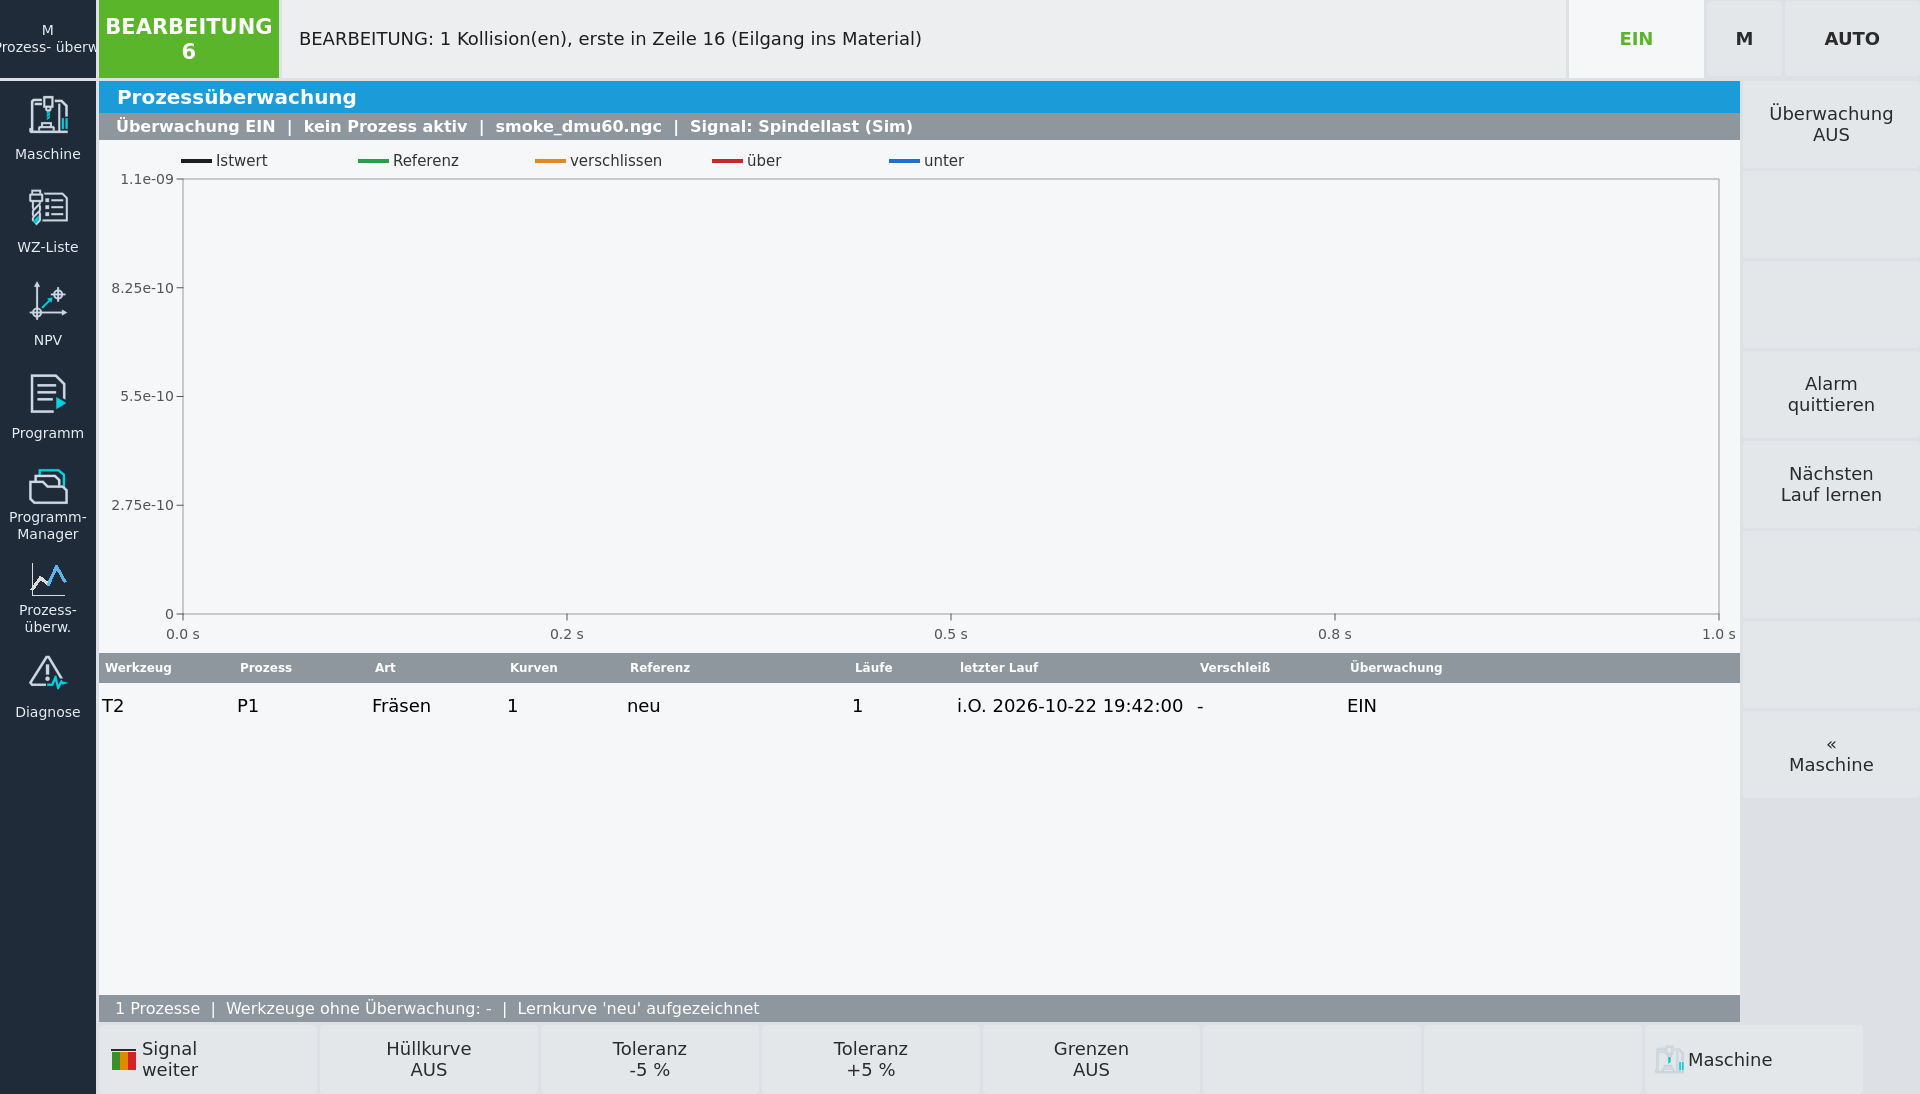Click the collision message in the top bar
The height and width of the screenshot is (1094, 1920).
coord(610,39)
